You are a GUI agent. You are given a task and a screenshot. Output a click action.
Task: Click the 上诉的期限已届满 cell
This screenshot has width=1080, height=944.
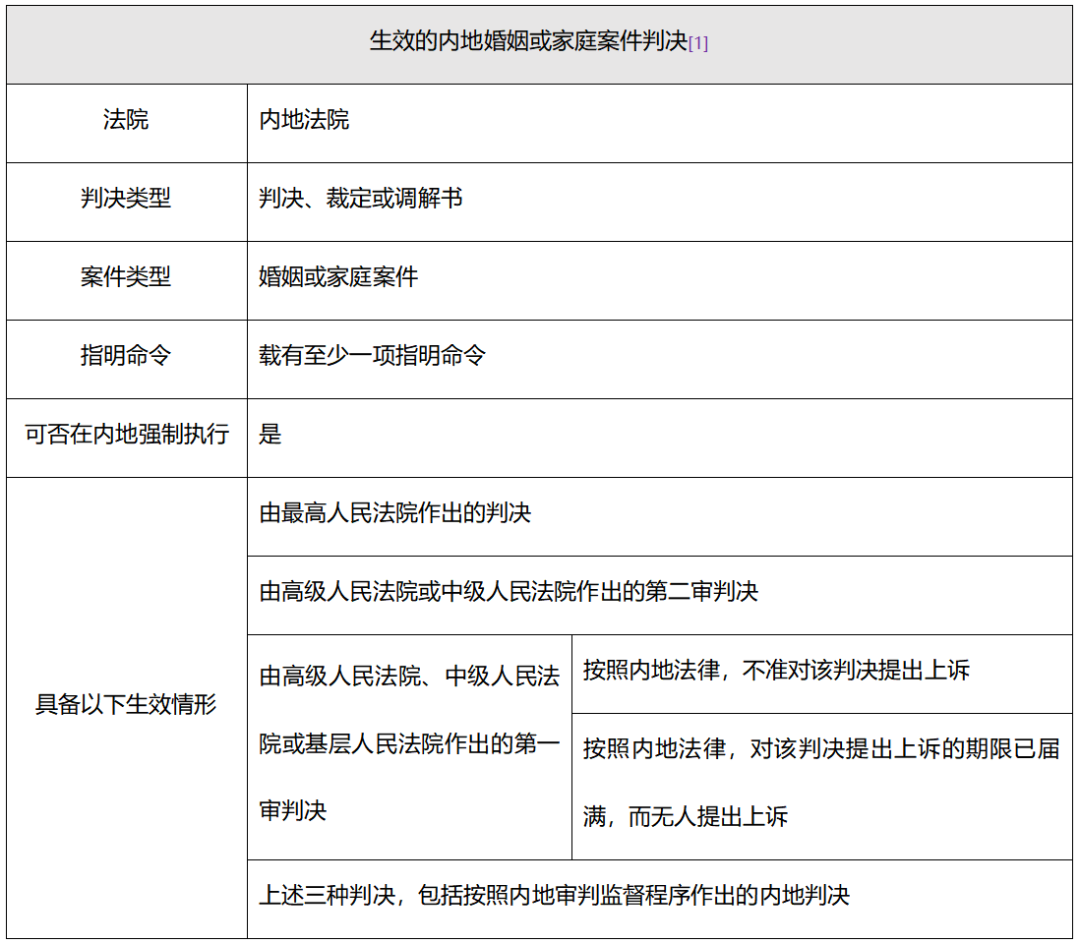pyautogui.click(x=822, y=786)
